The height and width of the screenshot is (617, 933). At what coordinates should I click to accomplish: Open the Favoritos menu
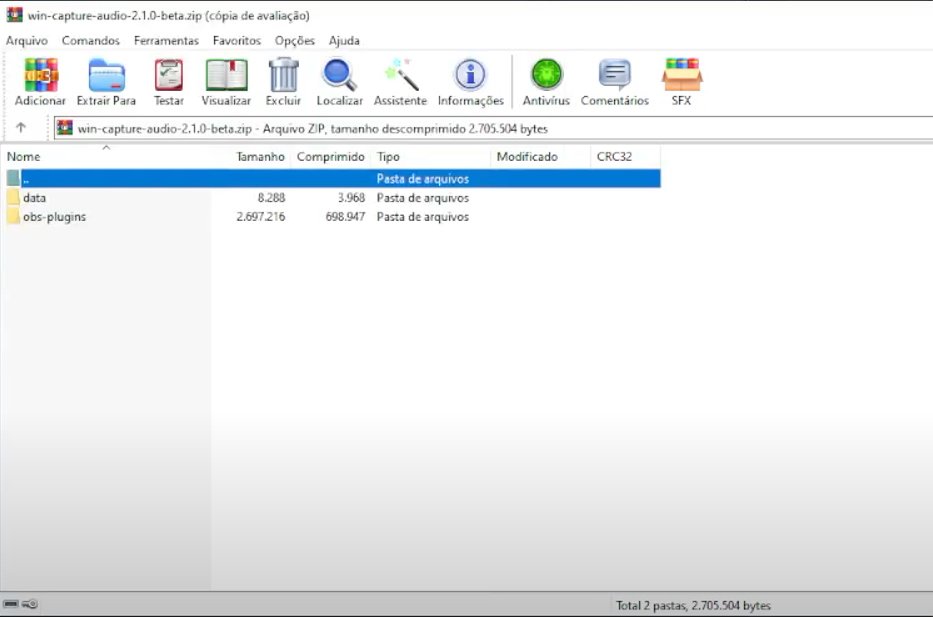pyautogui.click(x=237, y=40)
